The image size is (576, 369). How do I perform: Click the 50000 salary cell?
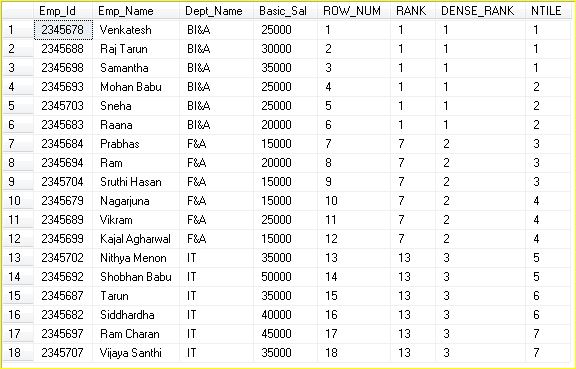pyautogui.click(x=285, y=277)
